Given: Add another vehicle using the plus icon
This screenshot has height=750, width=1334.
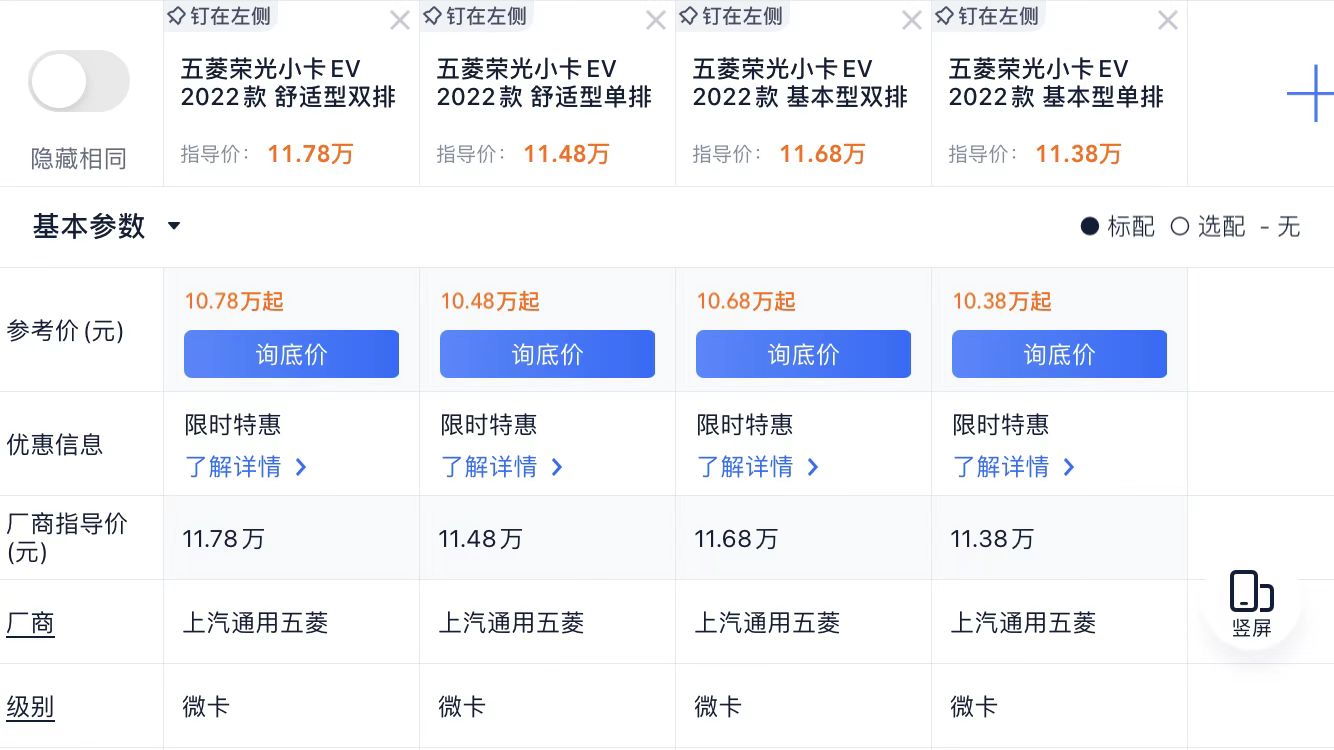Looking at the screenshot, I should (x=1312, y=93).
